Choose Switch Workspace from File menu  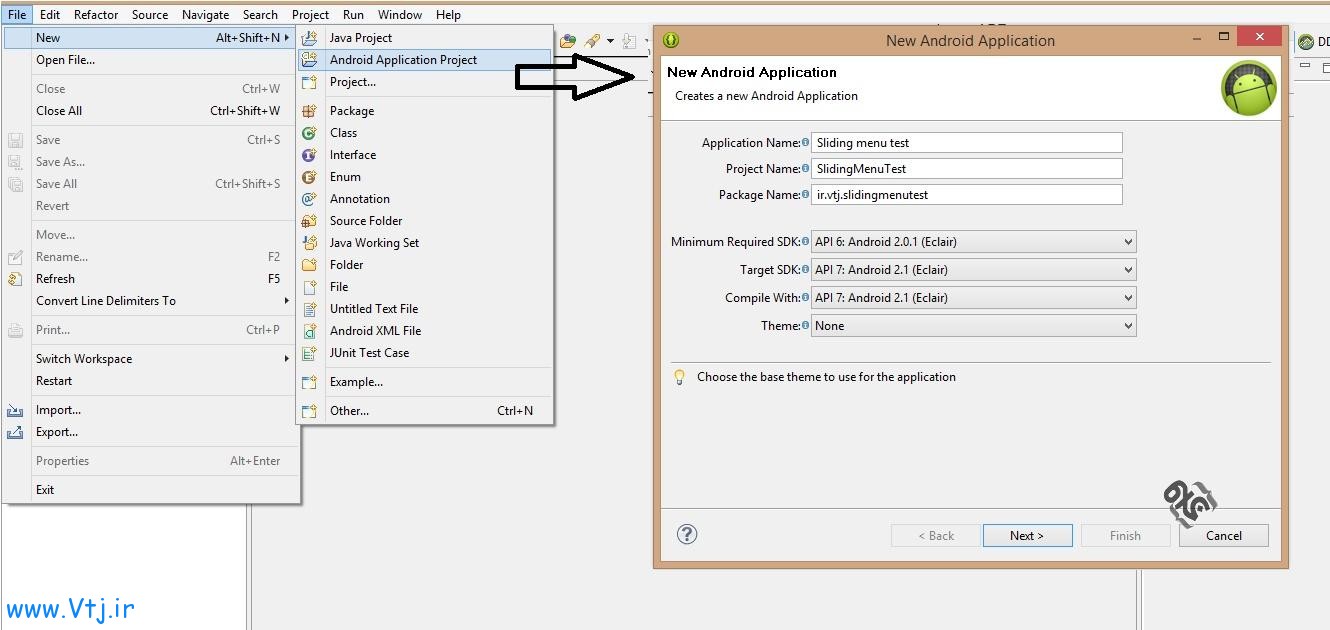[84, 359]
